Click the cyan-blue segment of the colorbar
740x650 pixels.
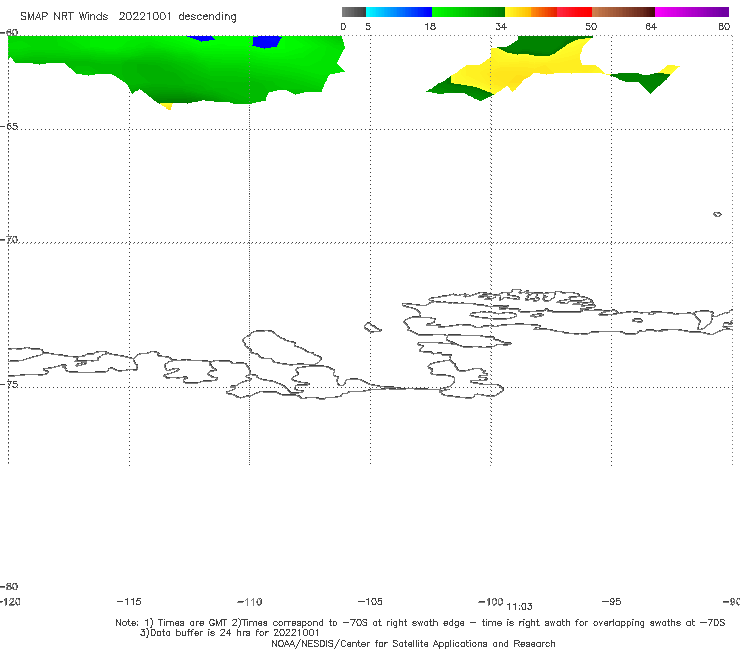click(399, 12)
